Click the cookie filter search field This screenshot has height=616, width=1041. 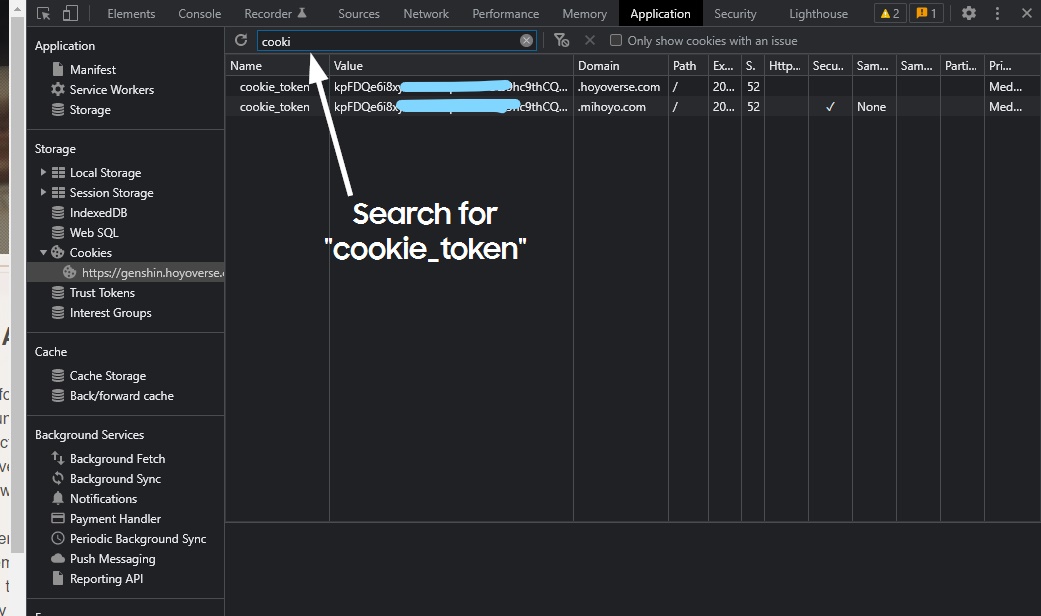390,41
